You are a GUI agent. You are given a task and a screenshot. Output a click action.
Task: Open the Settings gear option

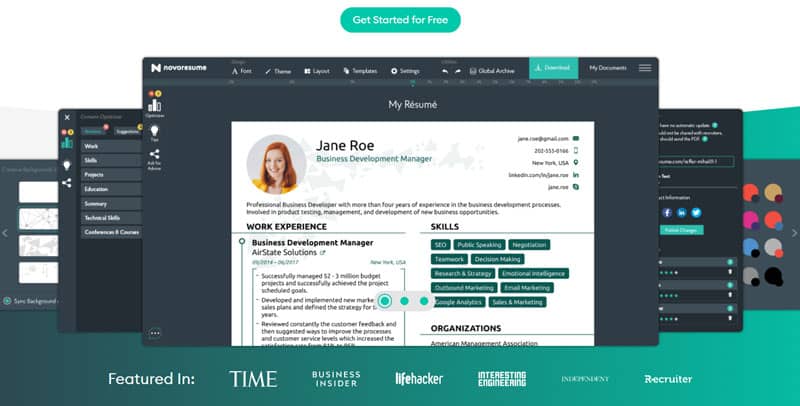click(405, 71)
